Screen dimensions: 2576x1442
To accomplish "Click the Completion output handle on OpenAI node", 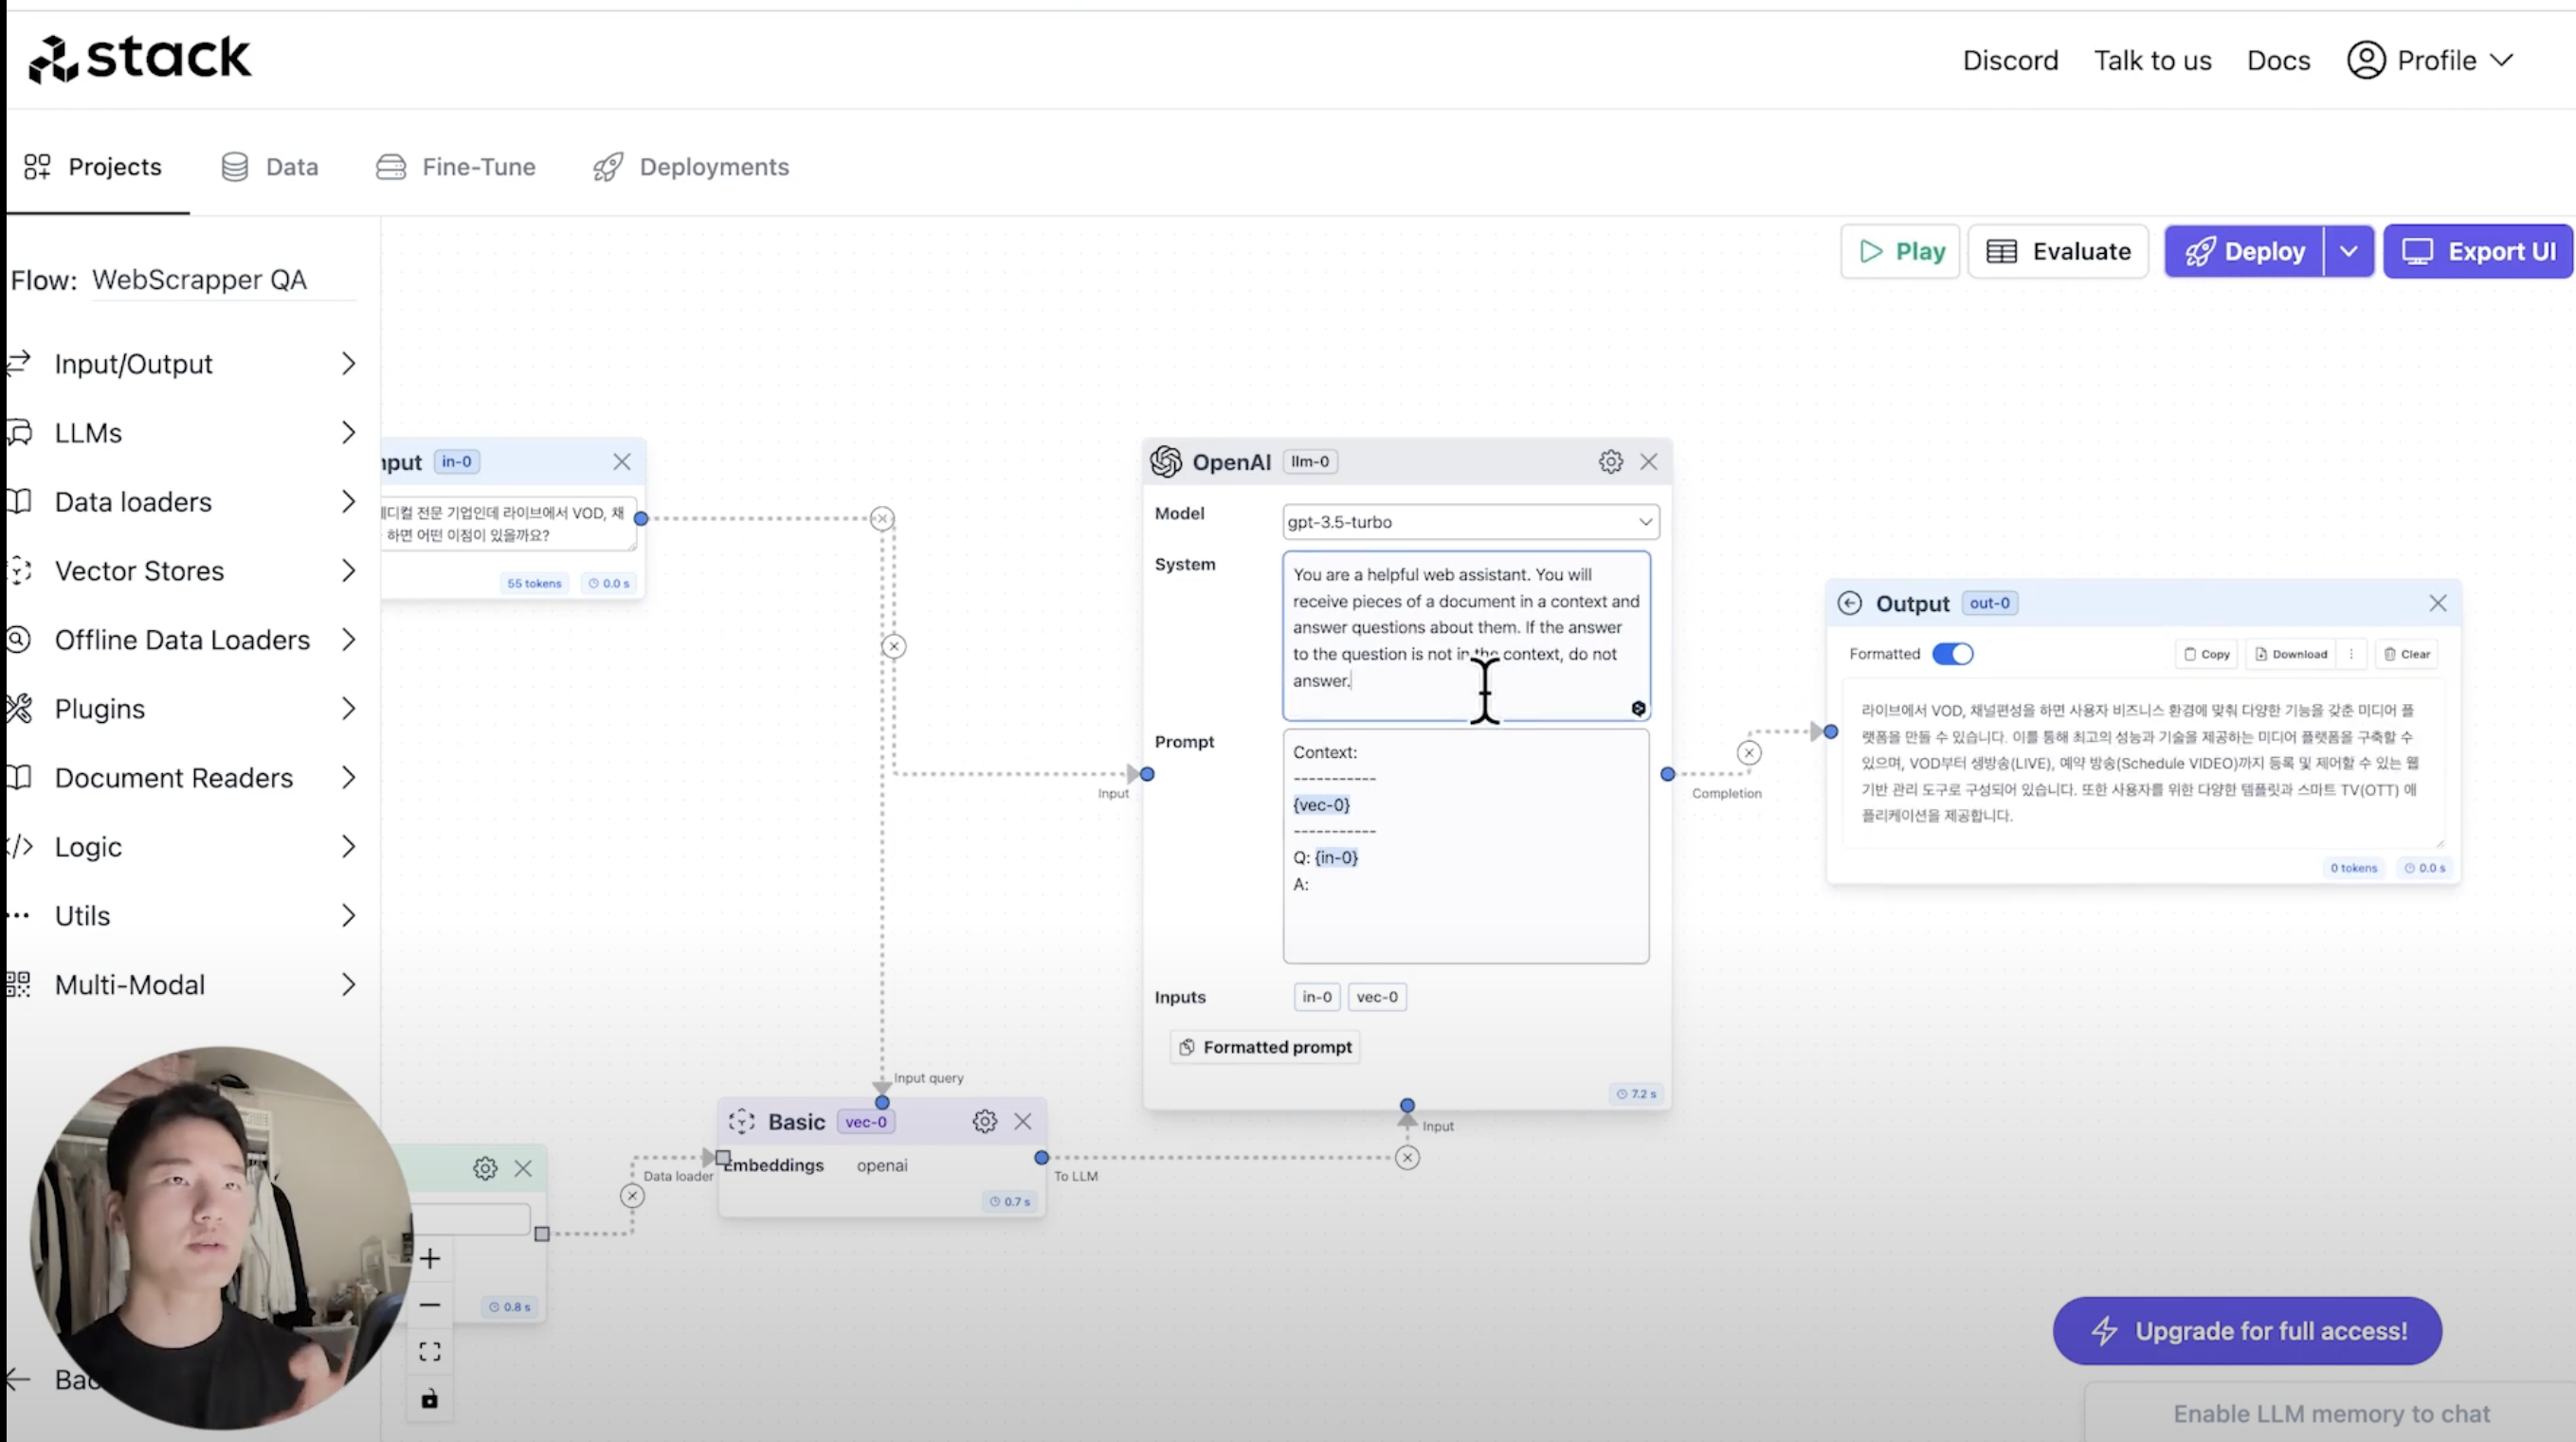I will pyautogui.click(x=1667, y=774).
